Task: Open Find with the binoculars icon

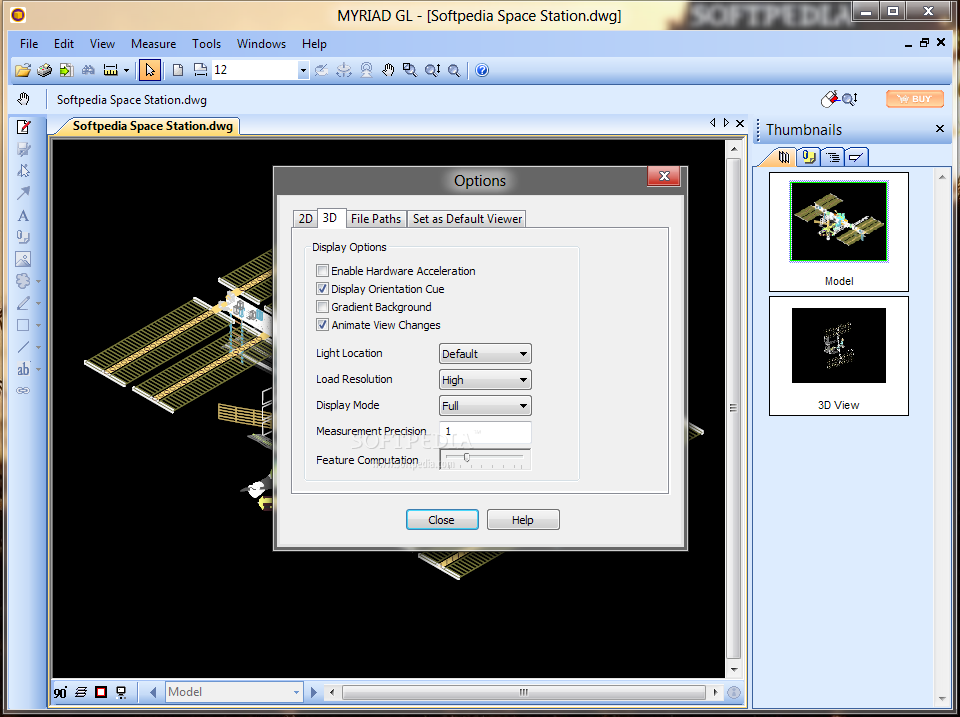Action: pyautogui.click(x=88, y=70)
